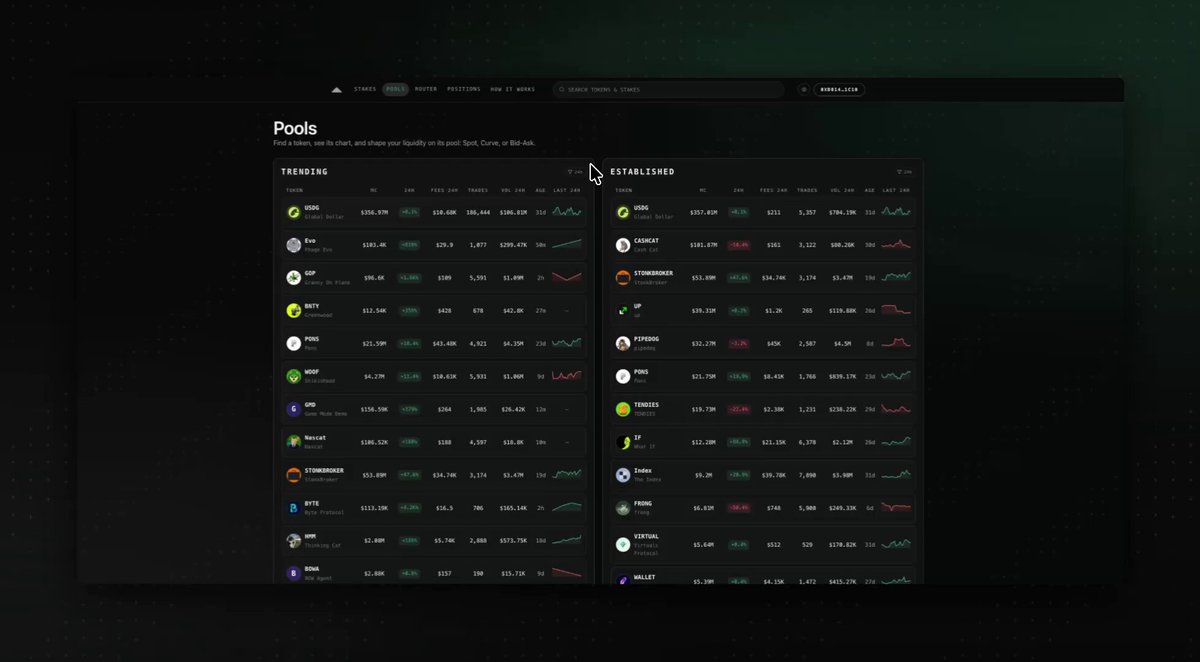Image resolution: width=1200 pixels, height=662 pixels.
Task: Click the USDG token icon in Trending
Action: pos(294,212)
